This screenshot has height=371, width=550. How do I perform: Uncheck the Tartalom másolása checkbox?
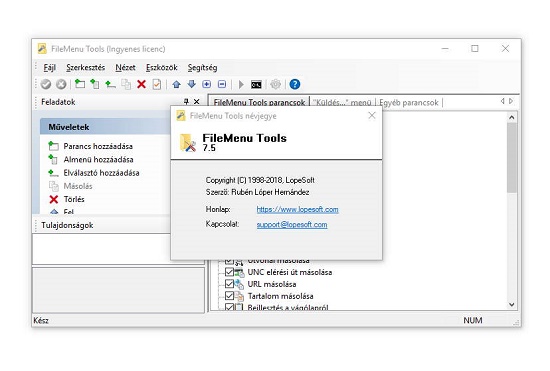229,296
